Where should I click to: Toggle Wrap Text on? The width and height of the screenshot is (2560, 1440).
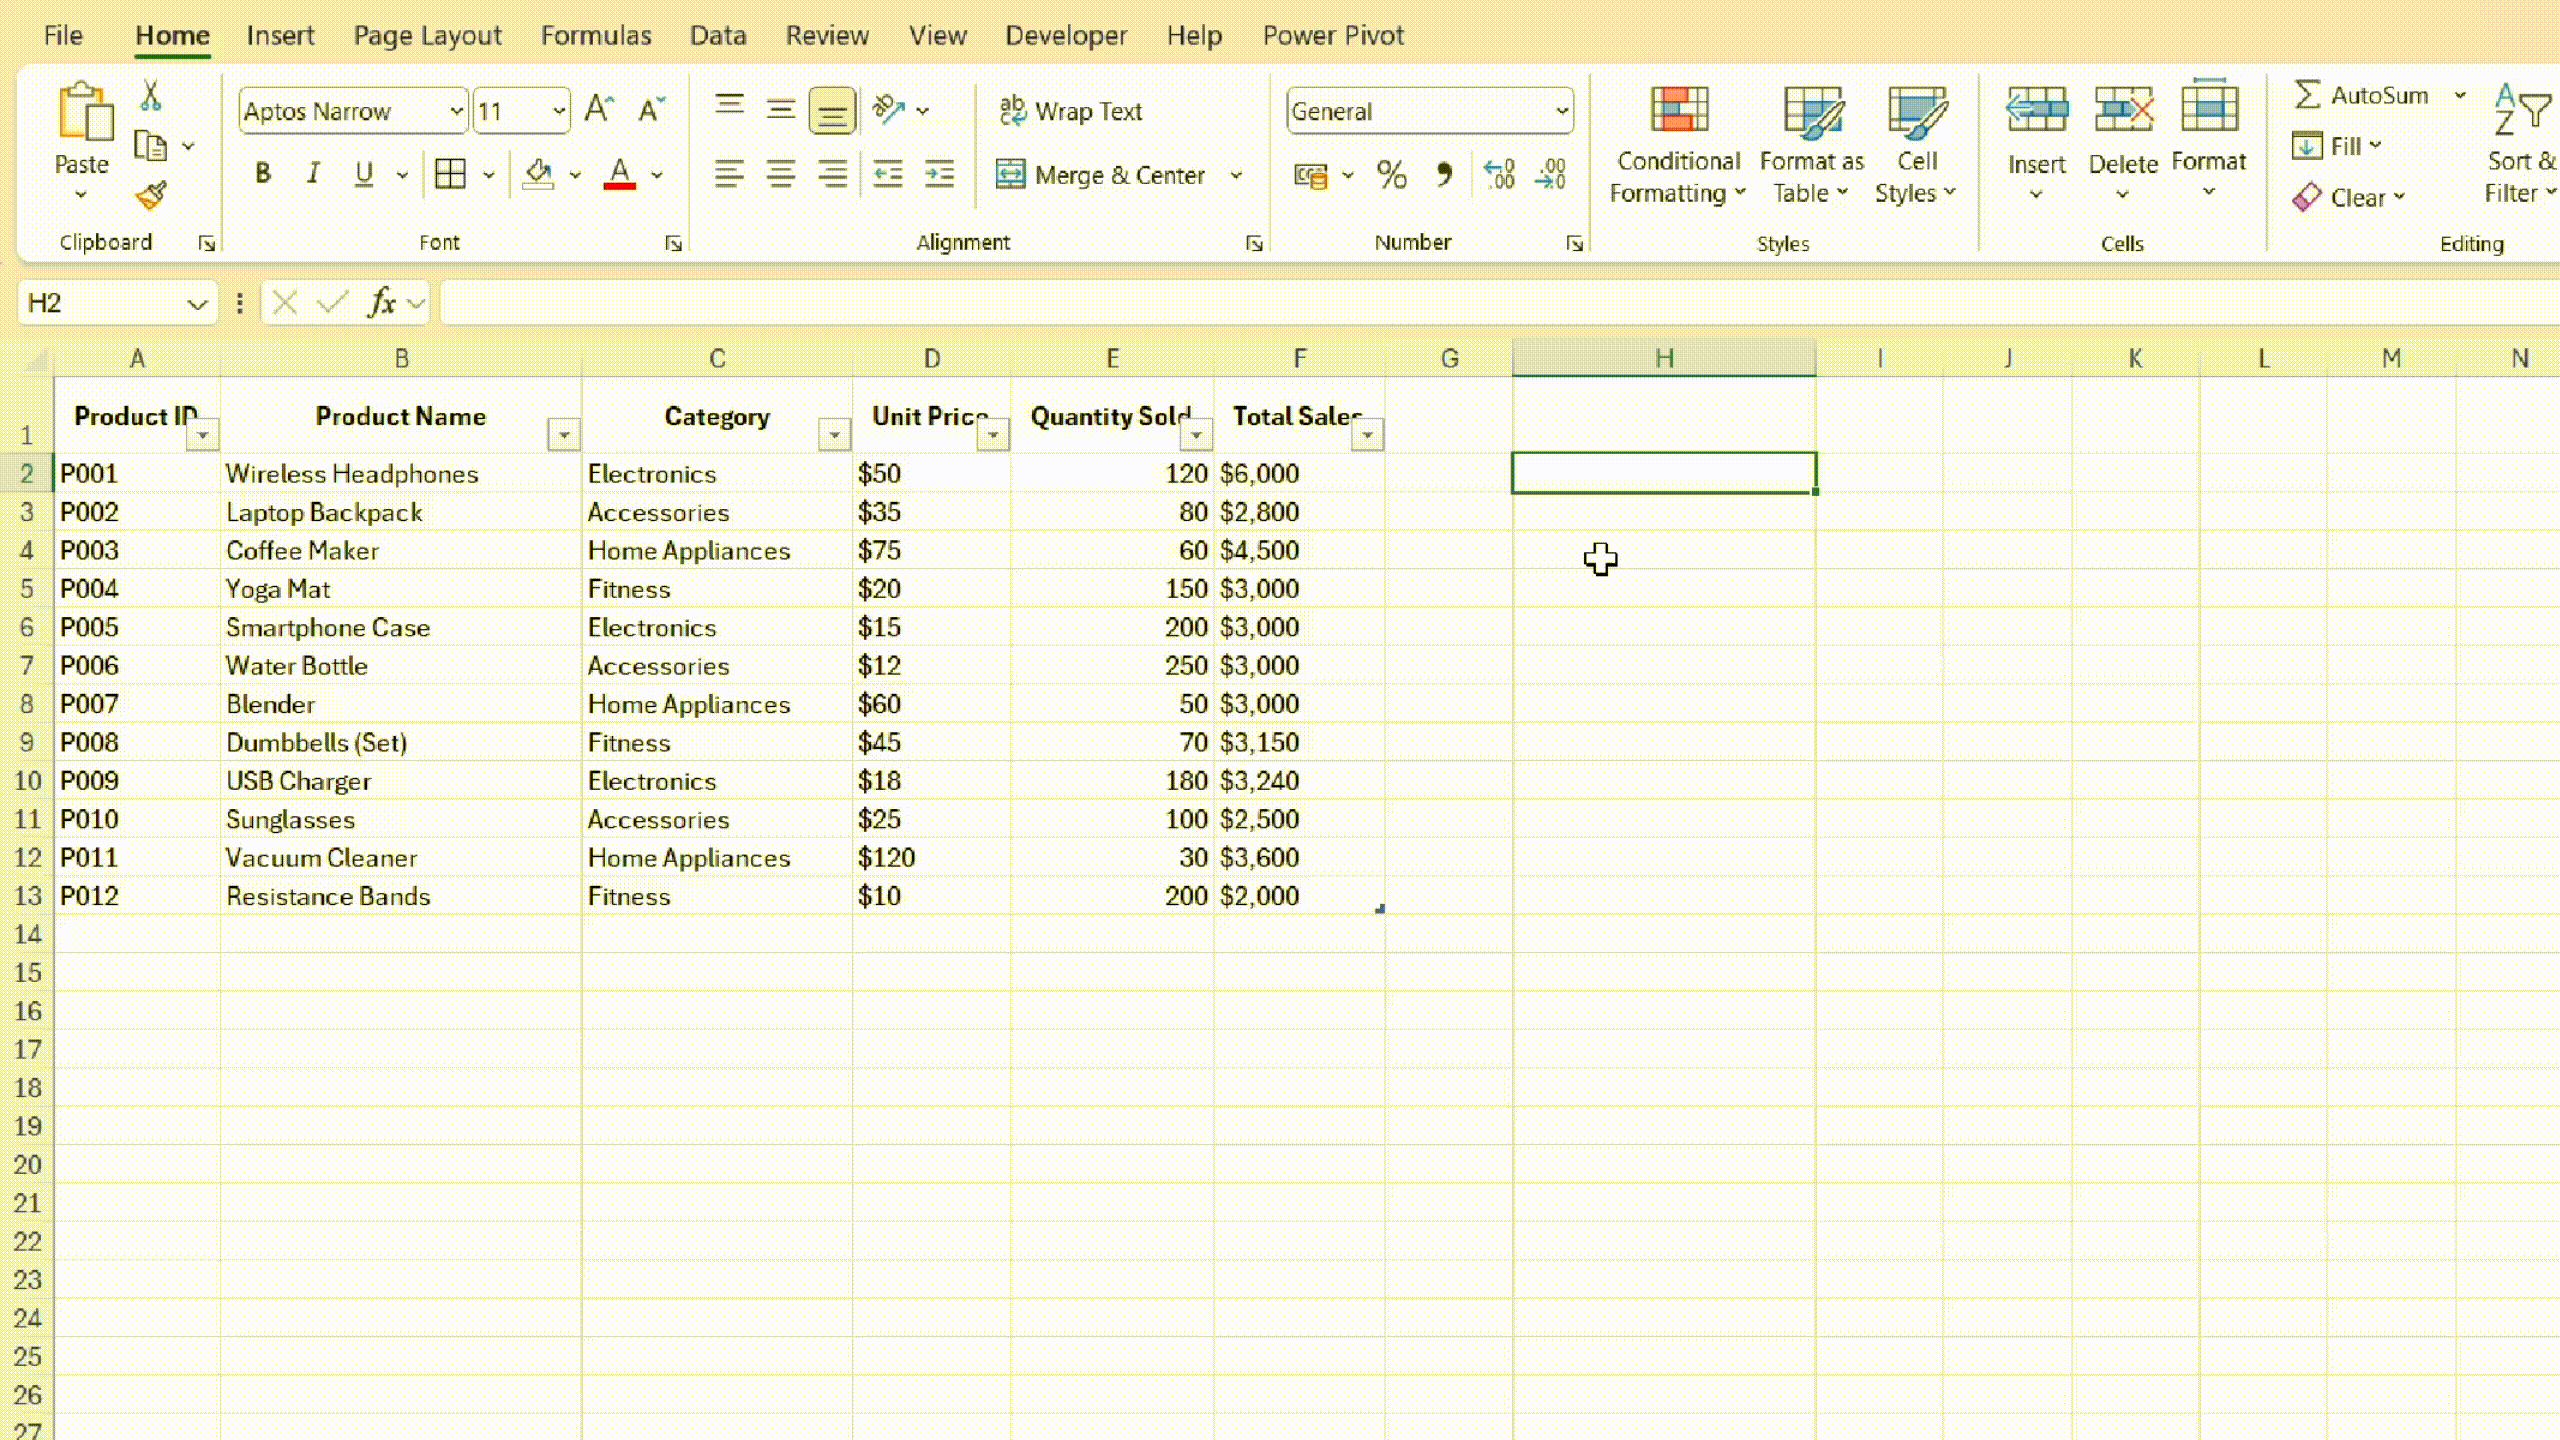(x=1071, y=111)
